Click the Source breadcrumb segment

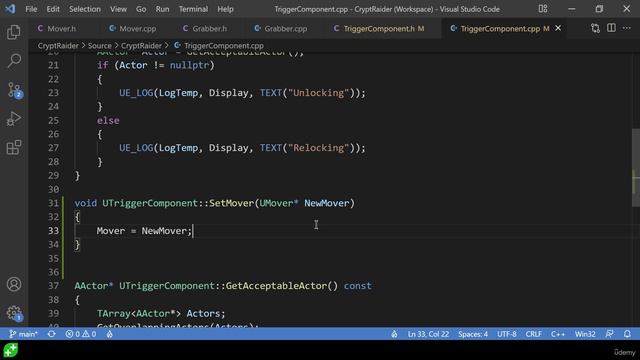point(100,46)
